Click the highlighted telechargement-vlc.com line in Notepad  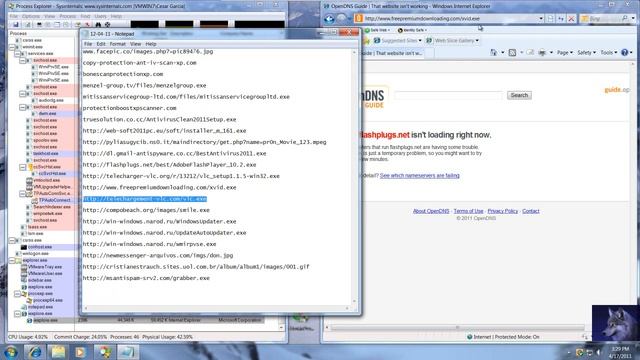[144, 199]
